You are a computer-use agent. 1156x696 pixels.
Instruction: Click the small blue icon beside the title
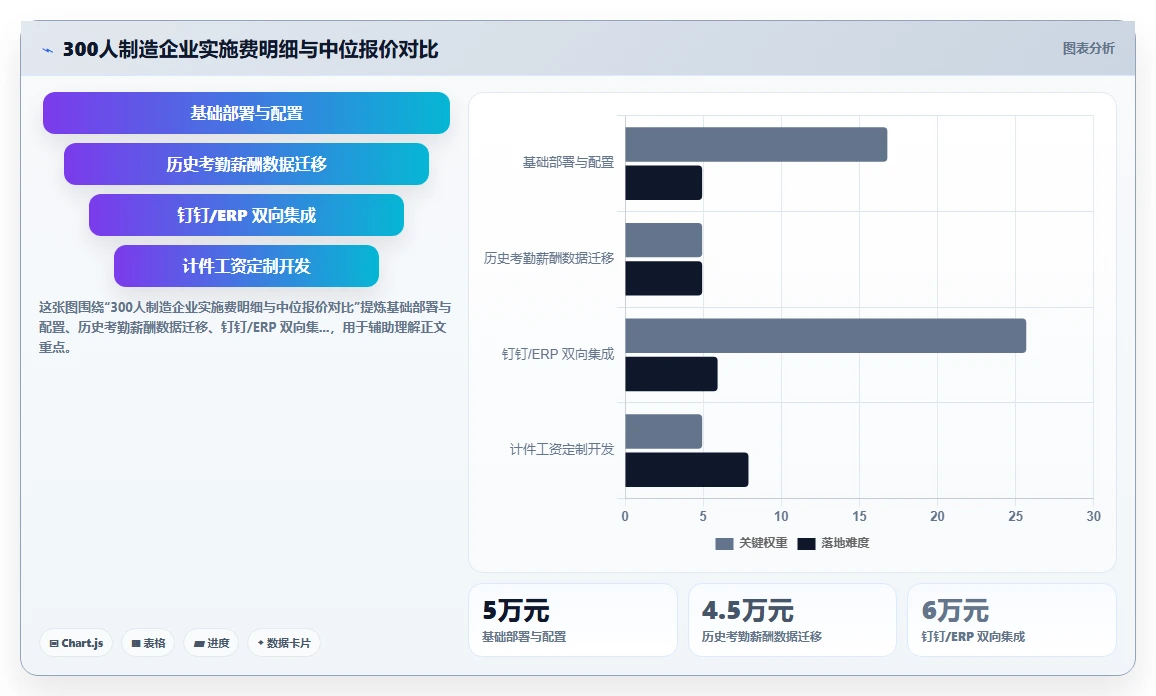[48, 50]
